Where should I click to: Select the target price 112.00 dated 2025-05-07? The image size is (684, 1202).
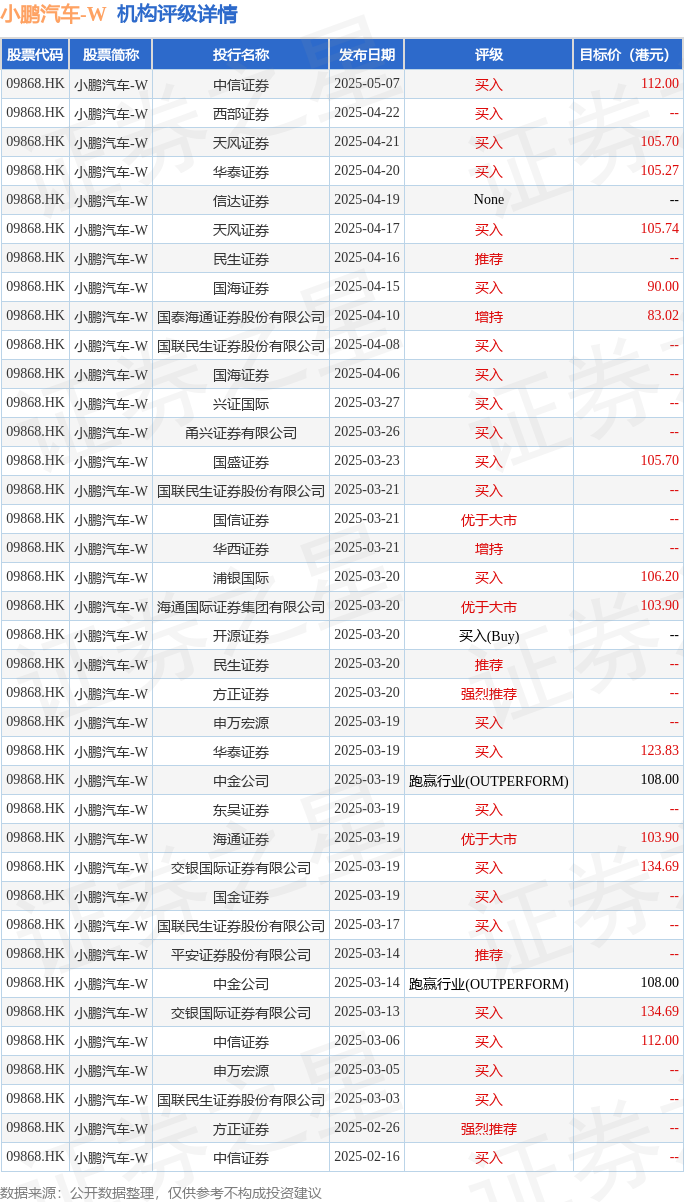pyautogui.click(x=659, y=84)
